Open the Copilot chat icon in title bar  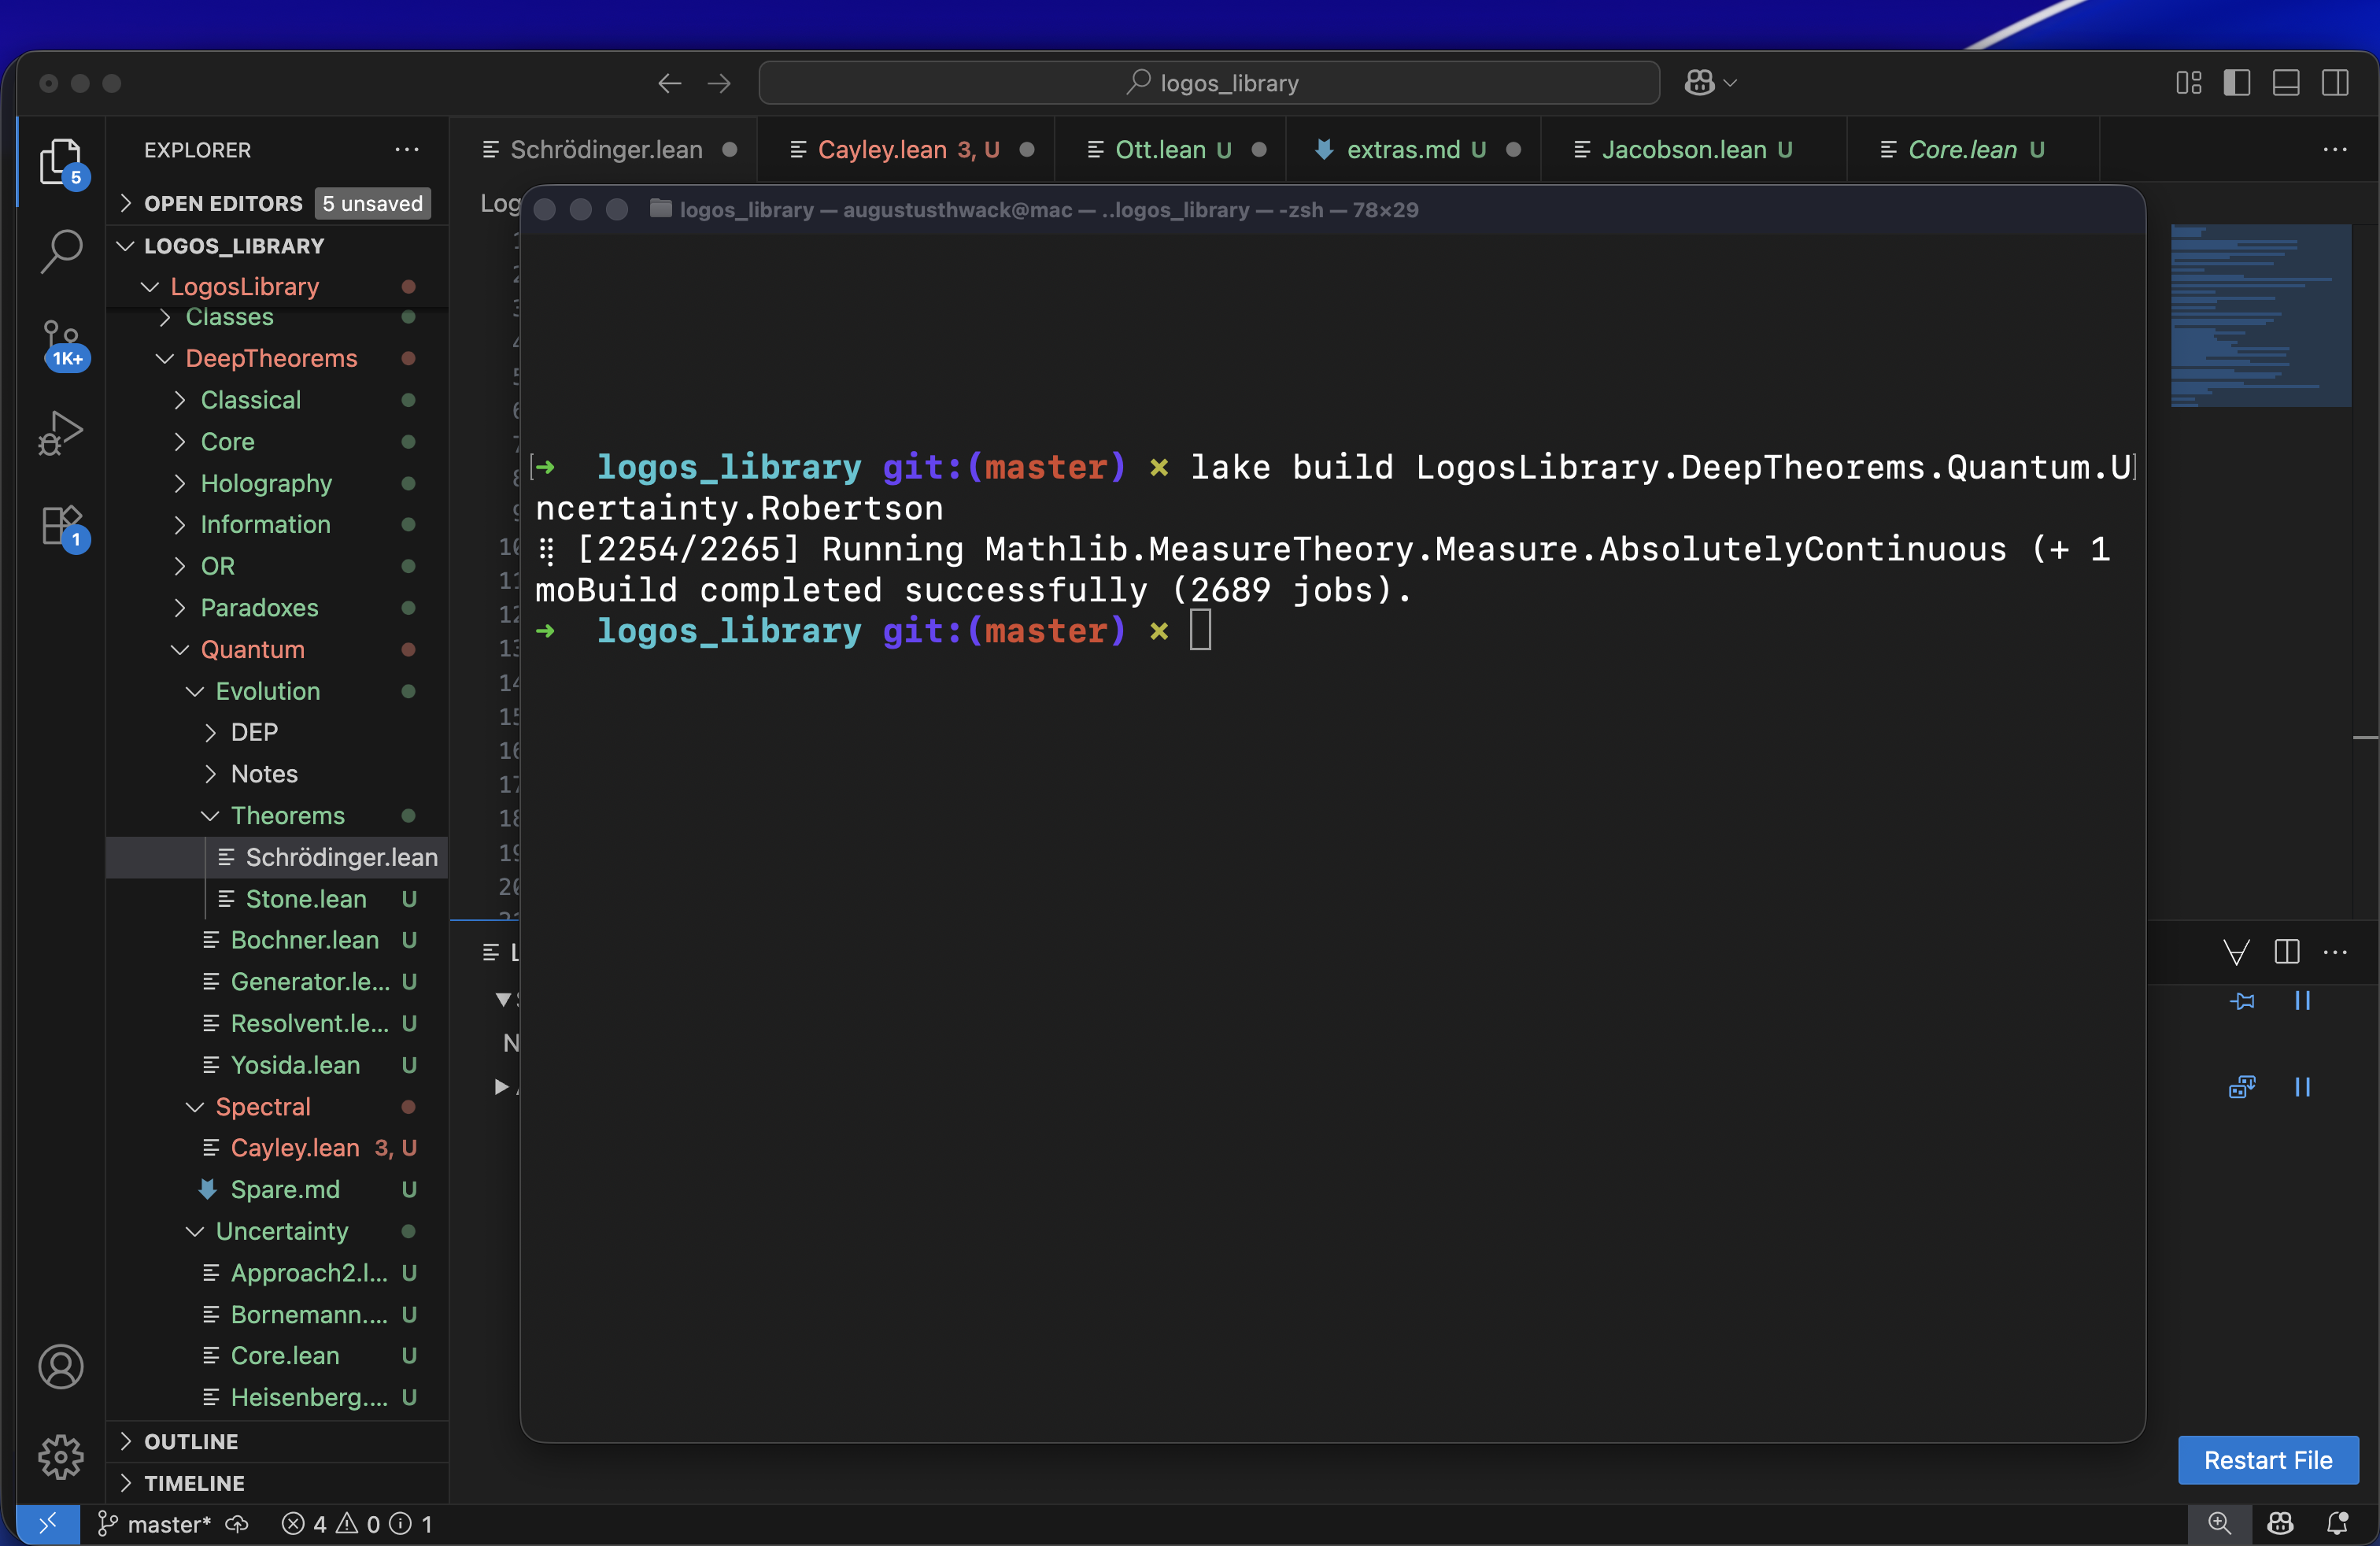1699,83
